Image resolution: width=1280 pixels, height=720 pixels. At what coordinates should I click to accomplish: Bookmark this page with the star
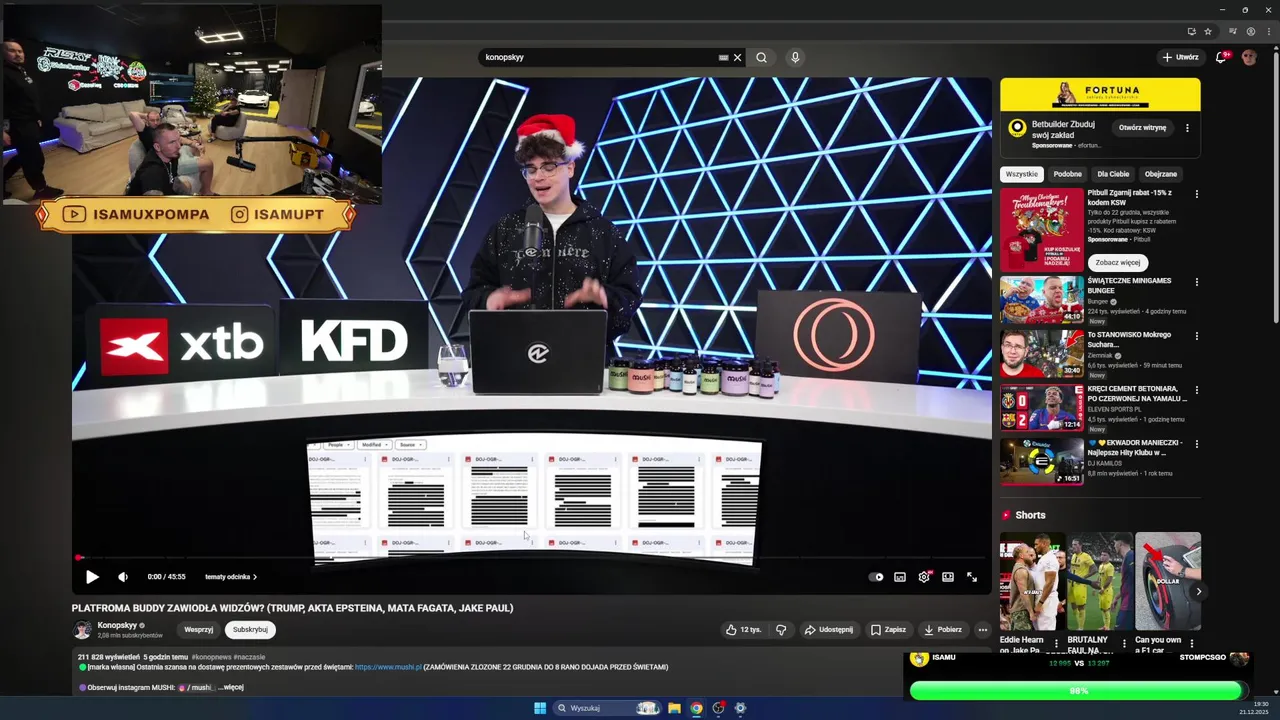[1208, 31]
